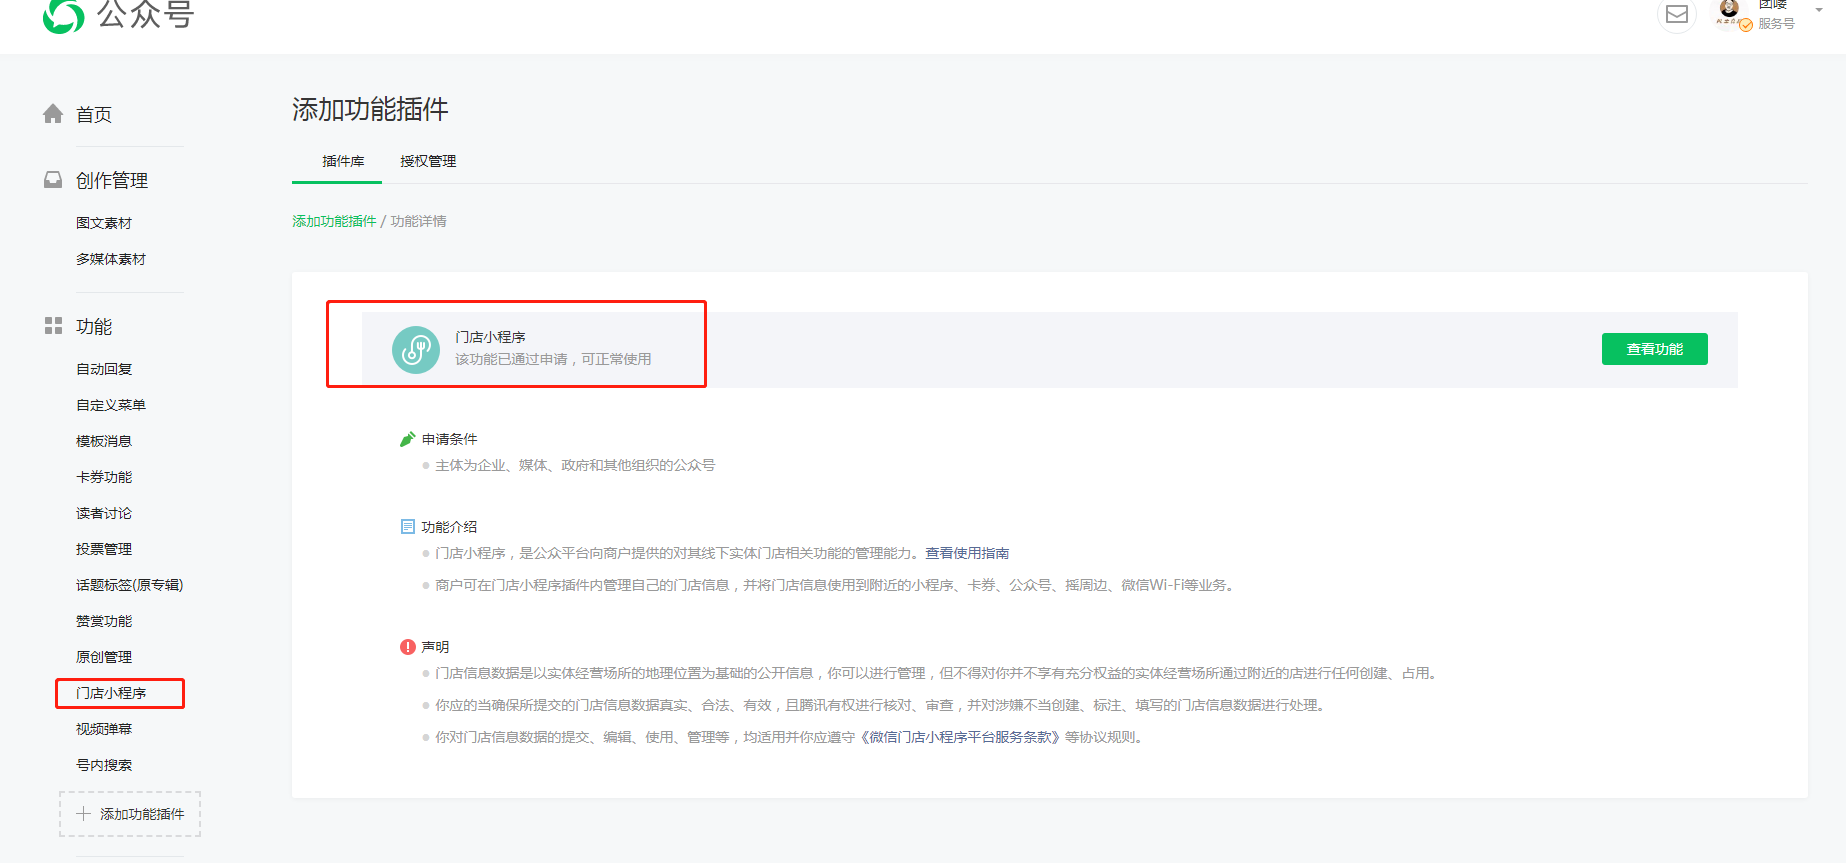Click the 创作管理 inbox icon
Viewport: 1846px width, 863px height.
point(53,180)
